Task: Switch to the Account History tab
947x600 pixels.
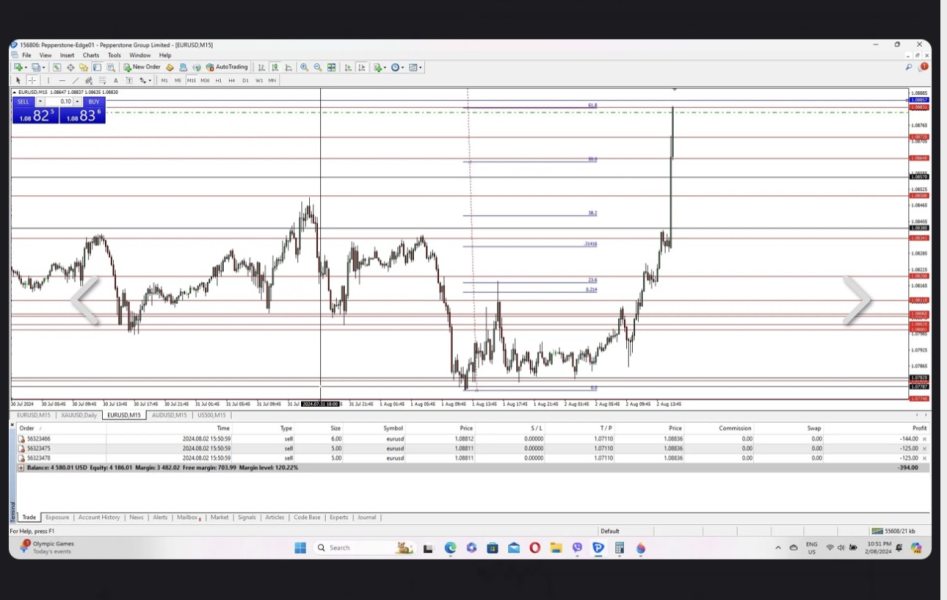Action: tap(99, 517)
